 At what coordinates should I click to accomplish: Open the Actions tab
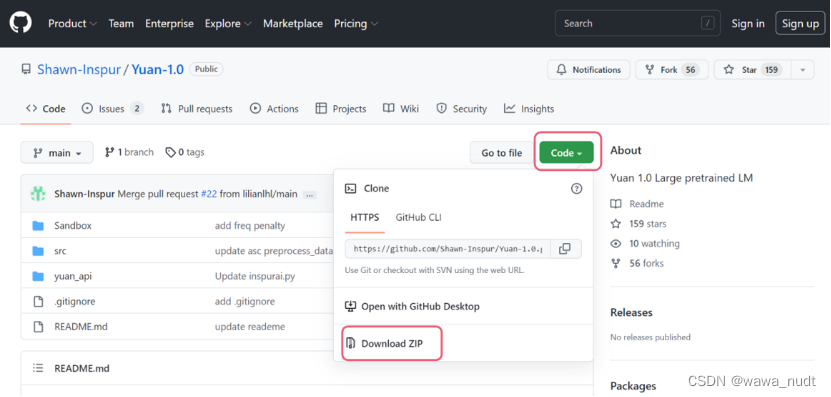[x=274, y=109]
